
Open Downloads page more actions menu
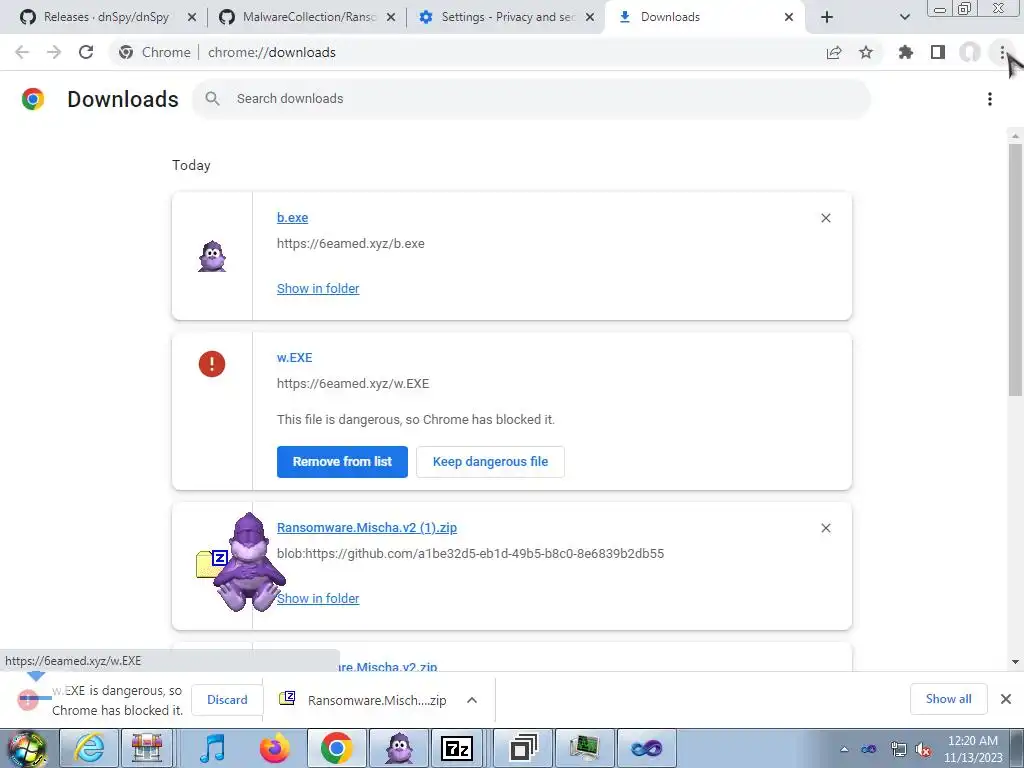[x=990, y=99]
